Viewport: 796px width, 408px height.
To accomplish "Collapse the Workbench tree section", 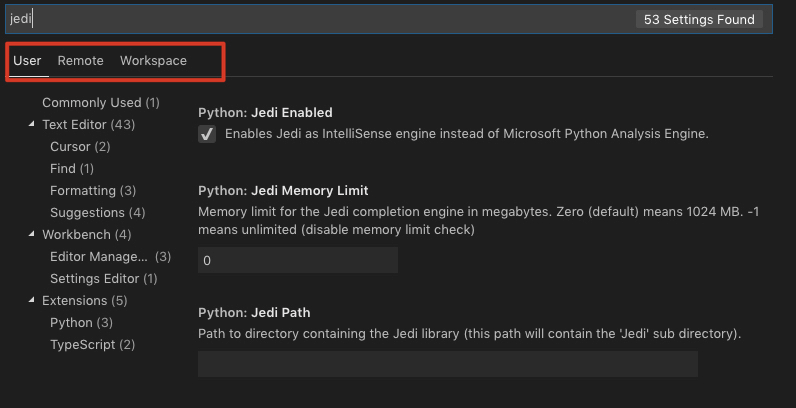I will click(32, 235).
